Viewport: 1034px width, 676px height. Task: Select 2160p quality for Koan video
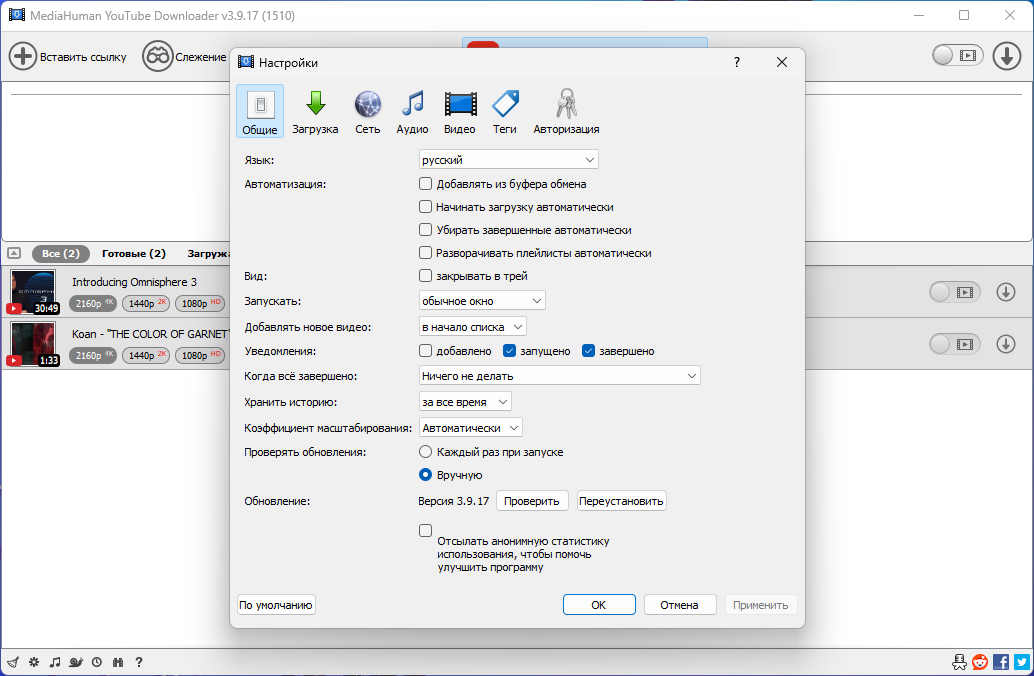coord(93,355)
